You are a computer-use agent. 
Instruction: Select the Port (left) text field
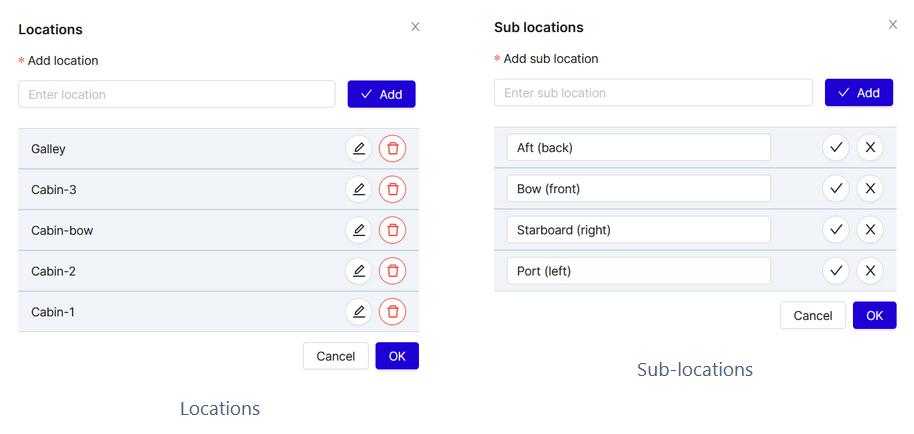[638, 271]
